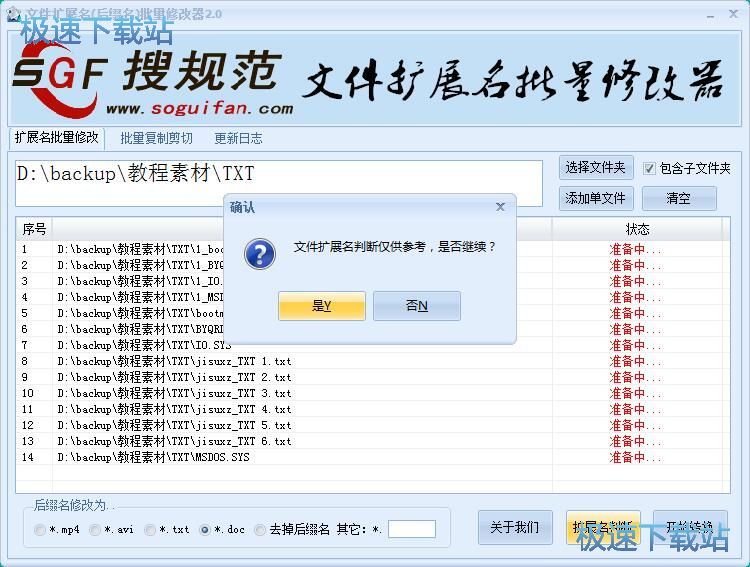Select the *.doc radio option
750x567 pixels.
click(x=205, y=530)
